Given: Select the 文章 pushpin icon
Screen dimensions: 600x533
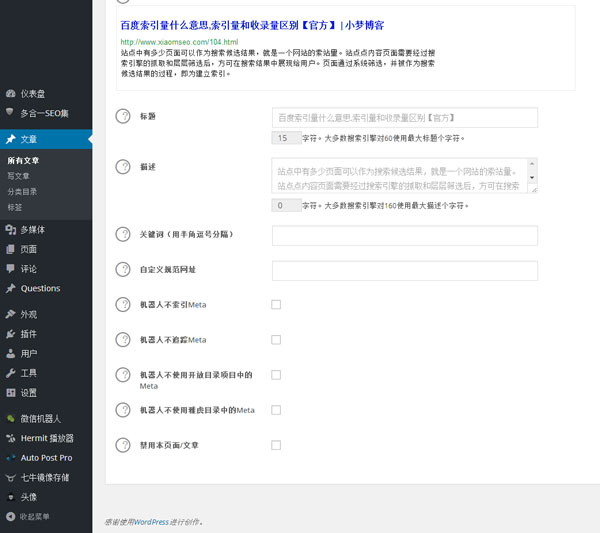Looking at the screenshot, I should [x=11, y=139].
